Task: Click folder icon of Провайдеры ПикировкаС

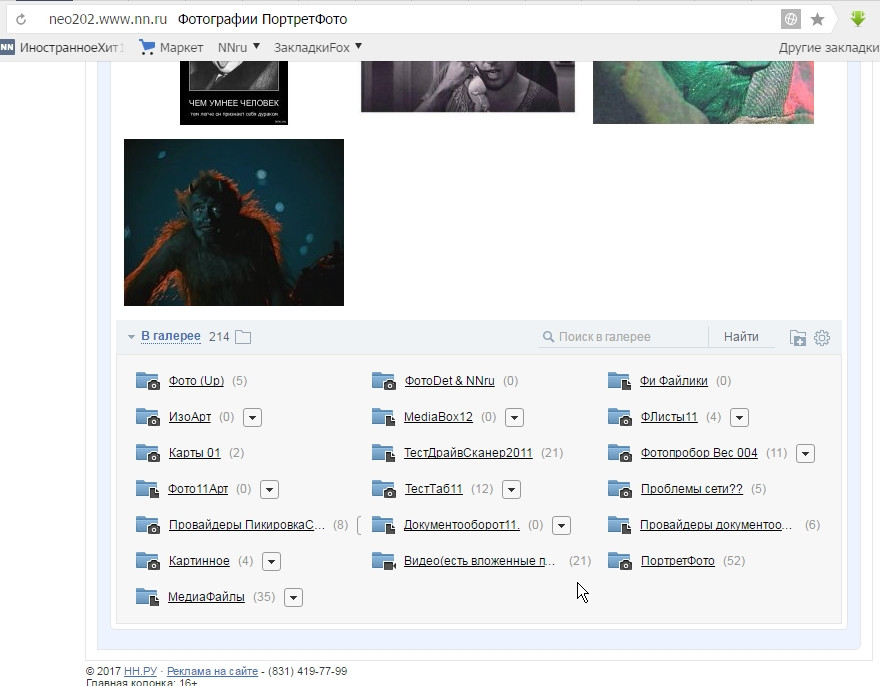Action: coord(148,524)
